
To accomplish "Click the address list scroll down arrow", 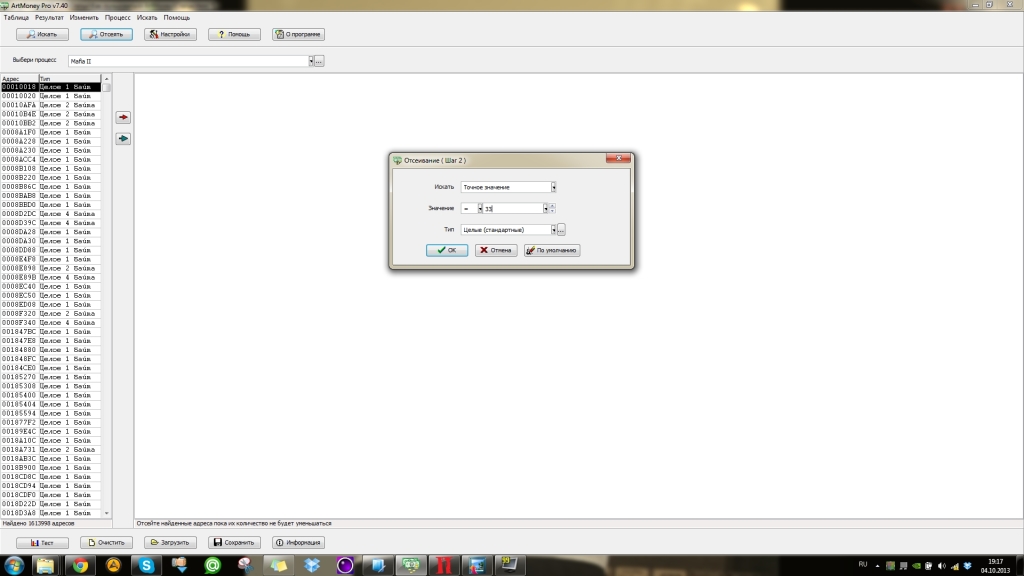I will tap(106, 513).
